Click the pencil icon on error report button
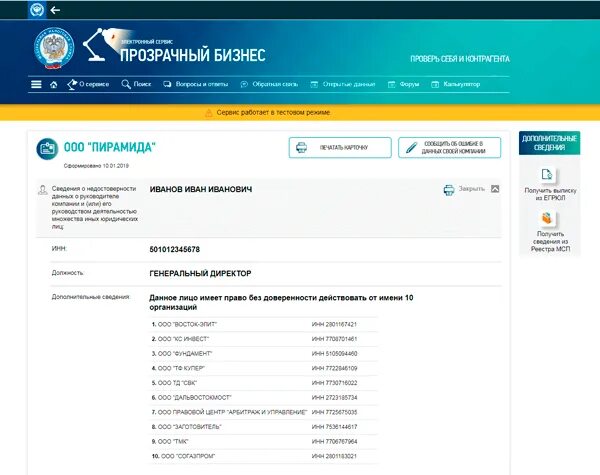Viewport: 600px width, 475px height. point(411,148)
